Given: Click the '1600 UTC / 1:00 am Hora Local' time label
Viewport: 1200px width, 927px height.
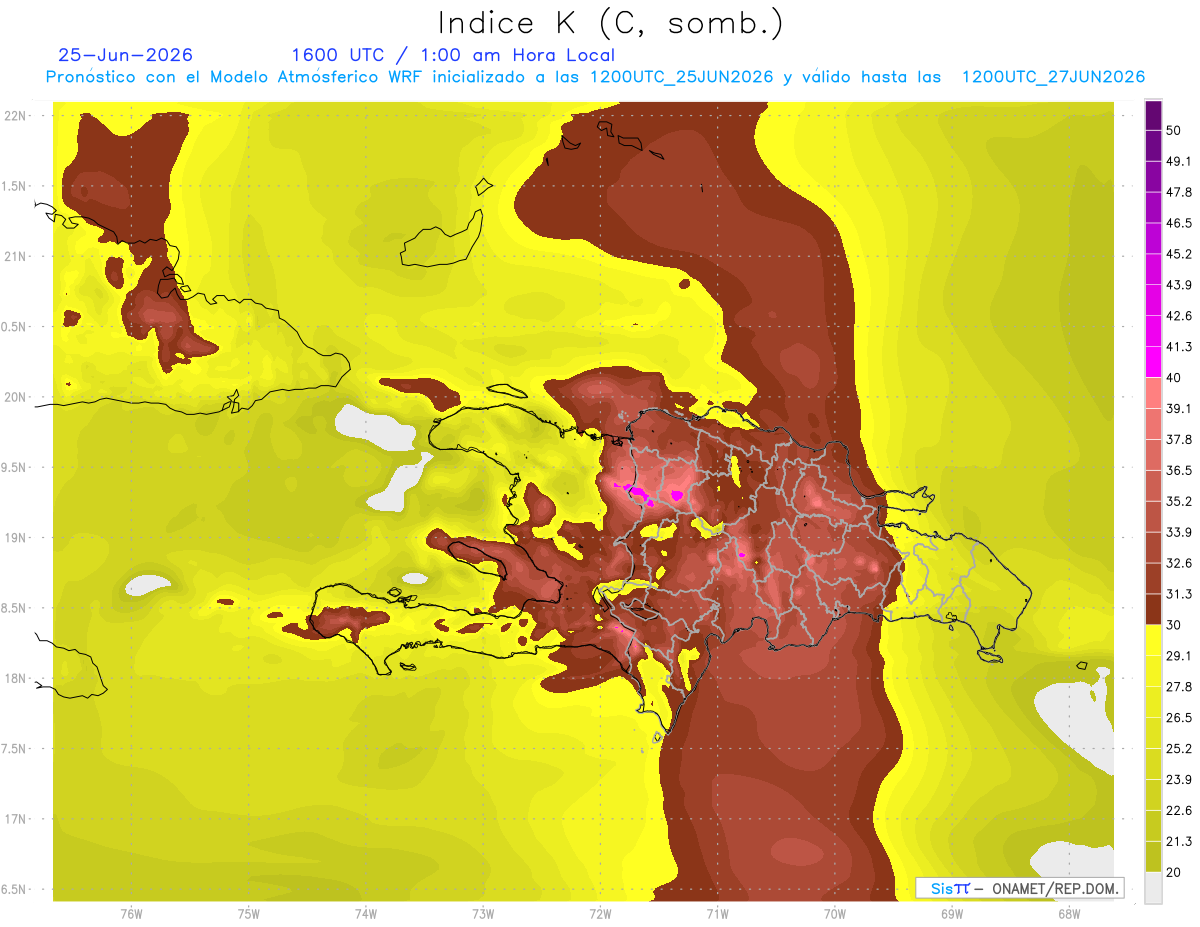Looking at the screenshot, I should point(453,55).
